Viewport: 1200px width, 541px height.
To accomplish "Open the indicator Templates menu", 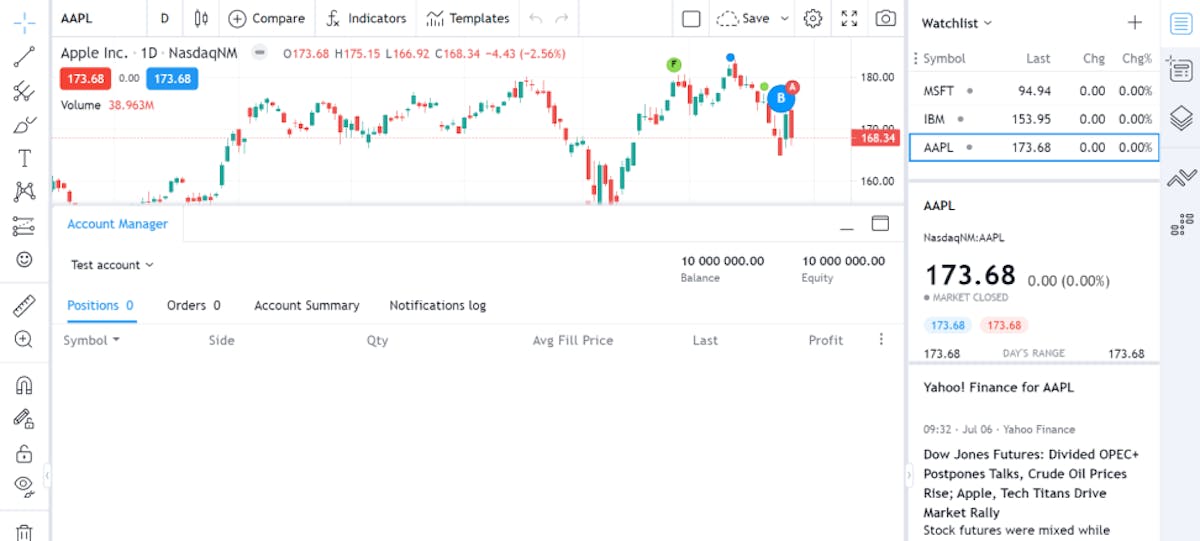I will pos(468,18).
